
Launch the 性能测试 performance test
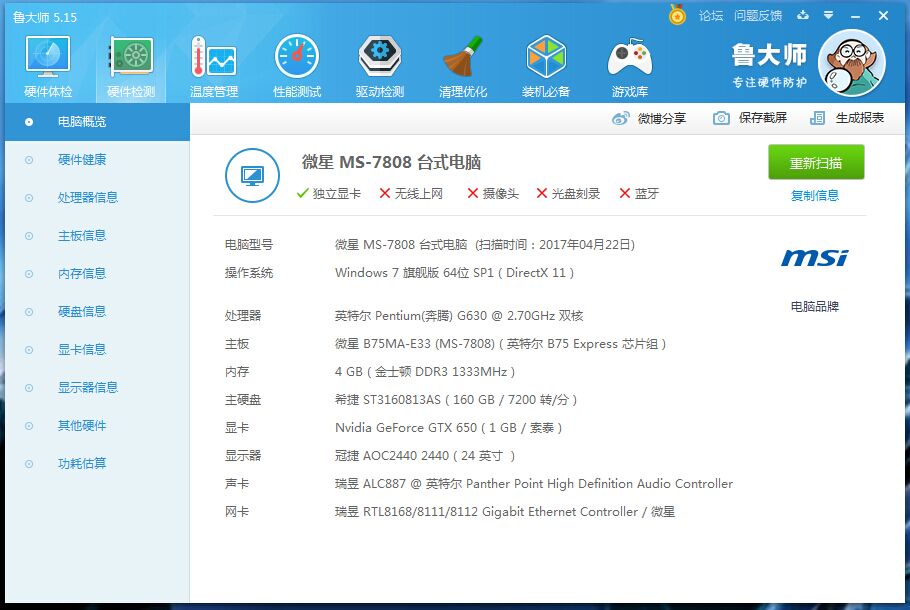[x=297, y=67]
